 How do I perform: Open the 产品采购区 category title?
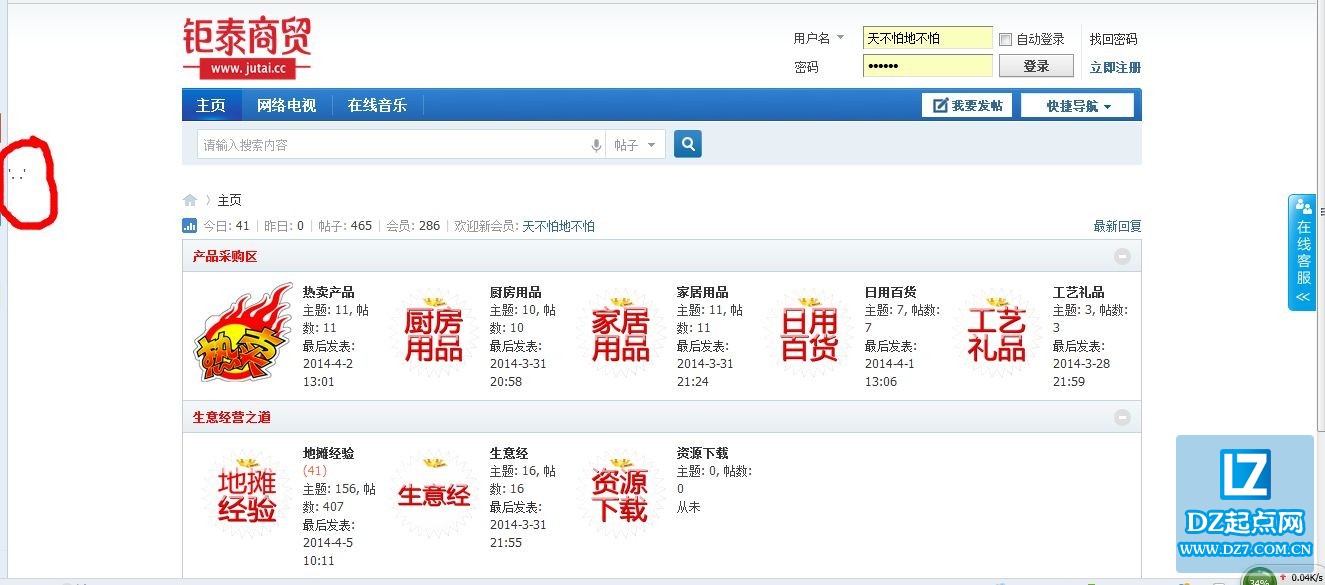point(225,257)
